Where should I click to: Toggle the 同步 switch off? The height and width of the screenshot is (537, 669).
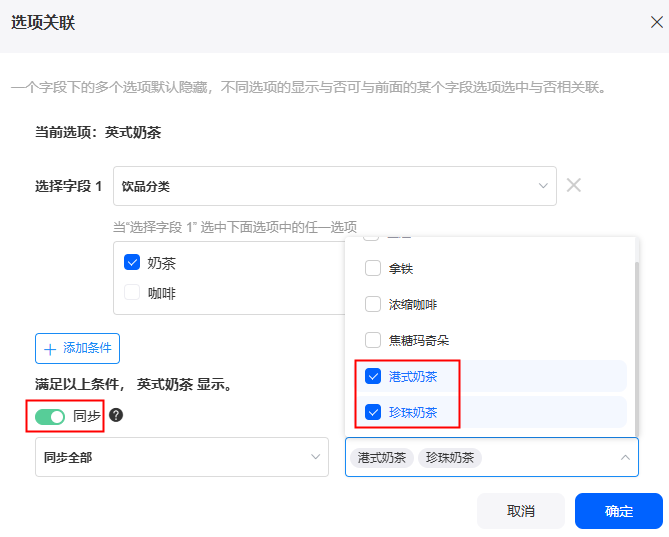(50, 416)
